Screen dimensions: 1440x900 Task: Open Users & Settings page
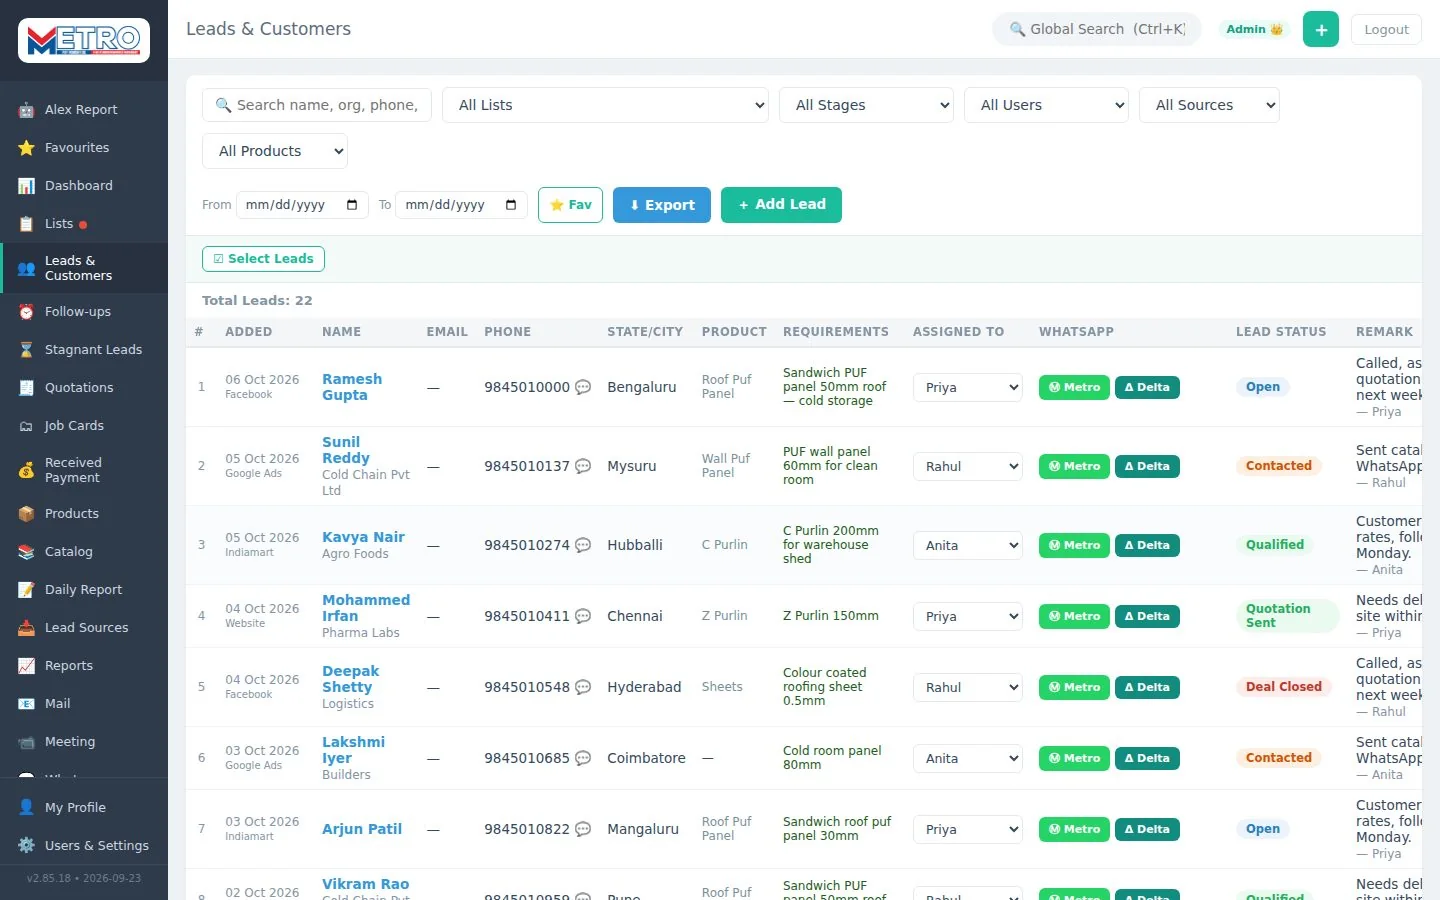coord(84,846)
